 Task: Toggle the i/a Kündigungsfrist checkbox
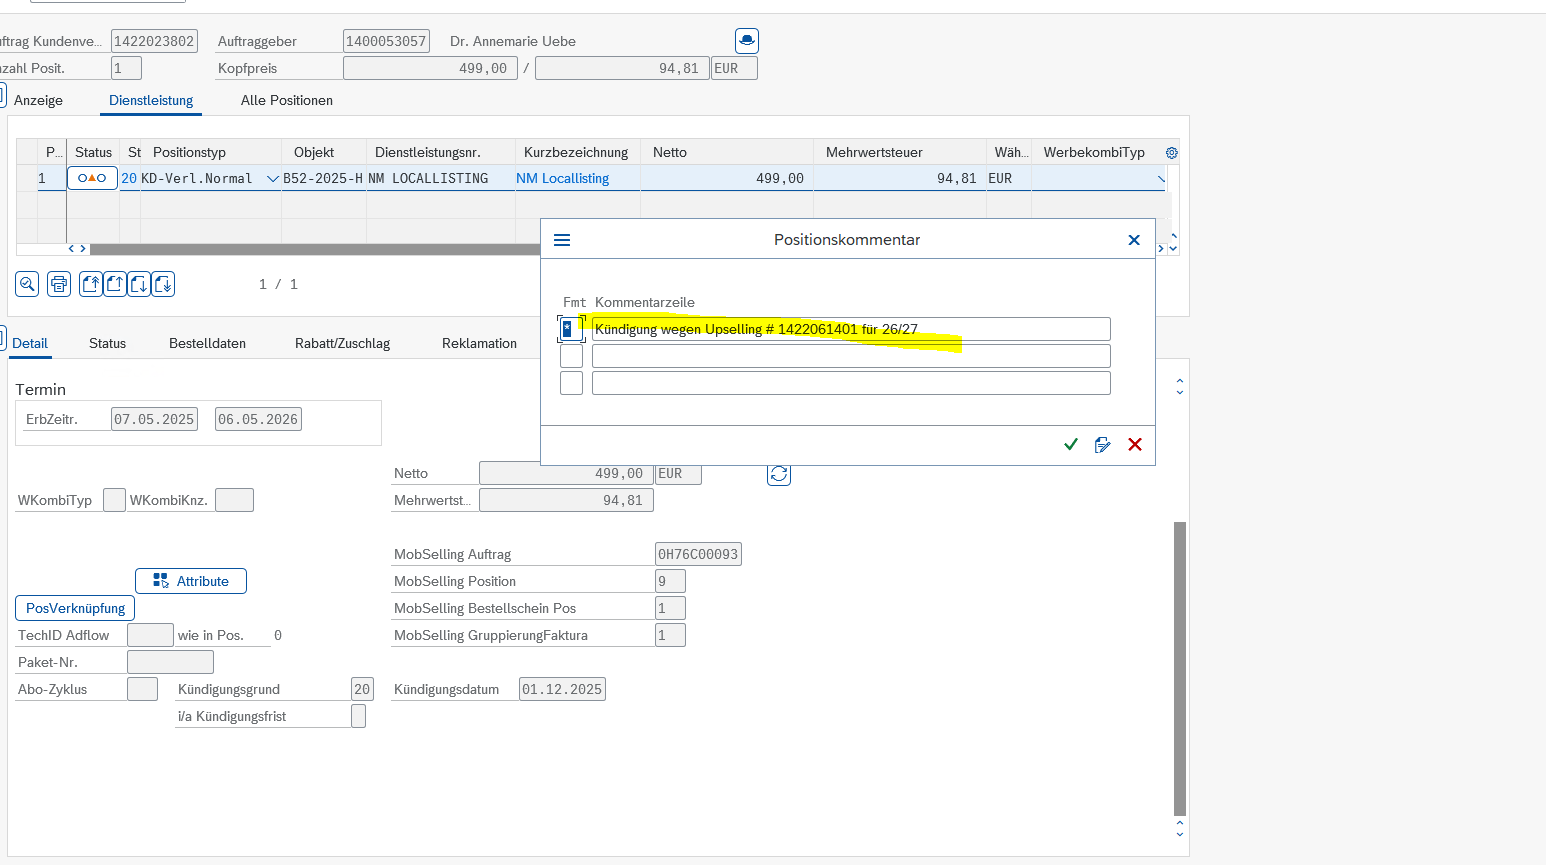tap(358, 716)
